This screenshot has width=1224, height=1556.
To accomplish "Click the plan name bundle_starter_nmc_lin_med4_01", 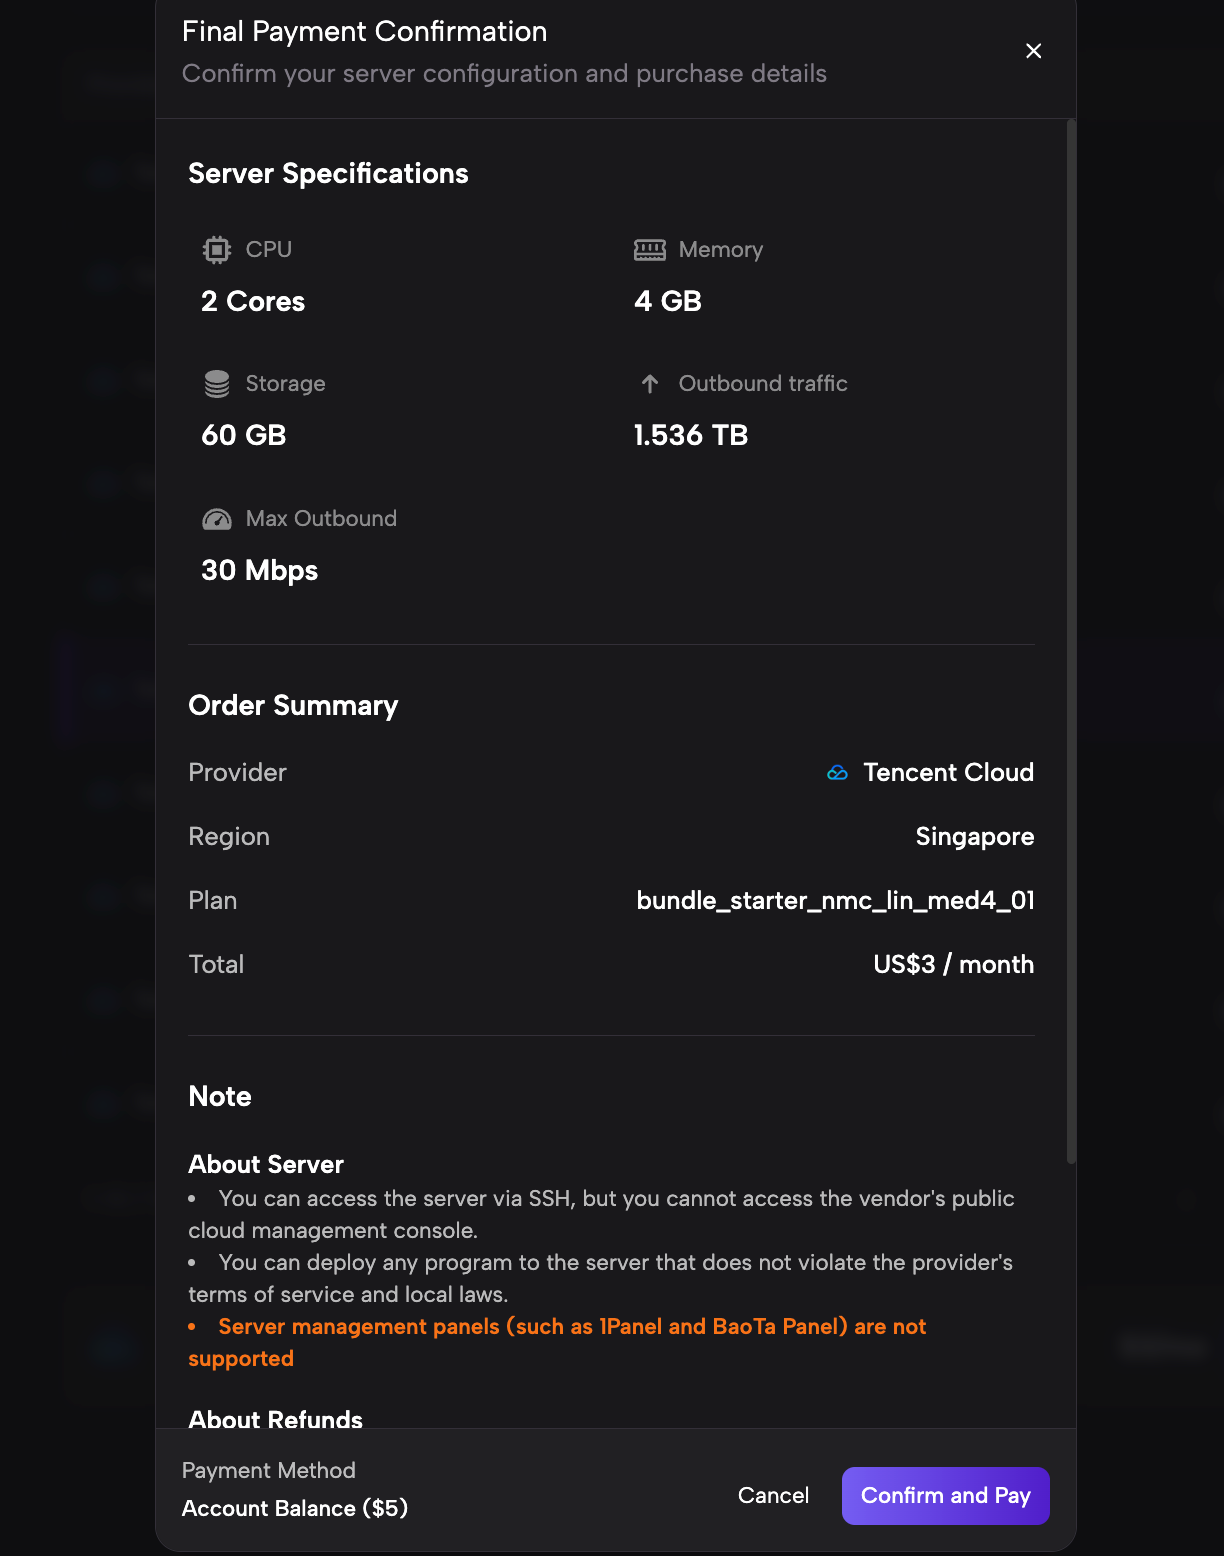I will [835, 901].
